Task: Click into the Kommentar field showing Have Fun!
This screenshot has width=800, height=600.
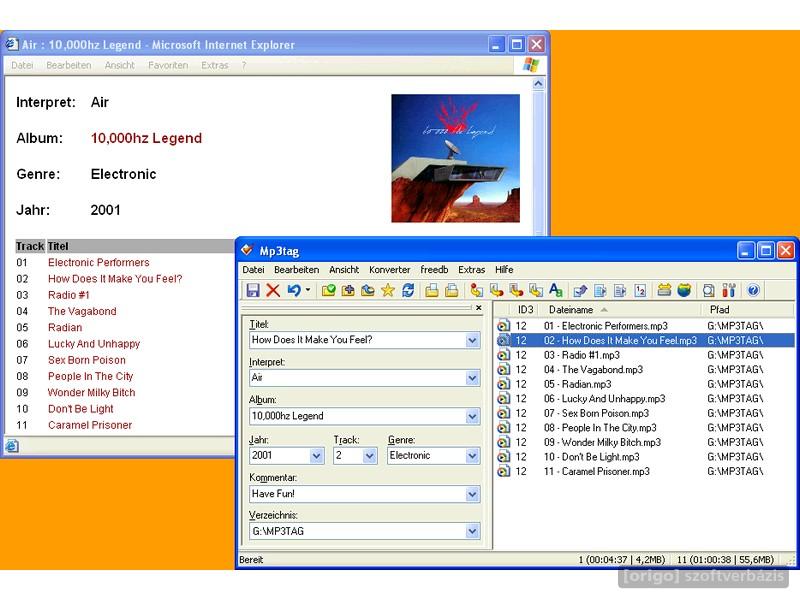Action: click(x=358, y=494)
